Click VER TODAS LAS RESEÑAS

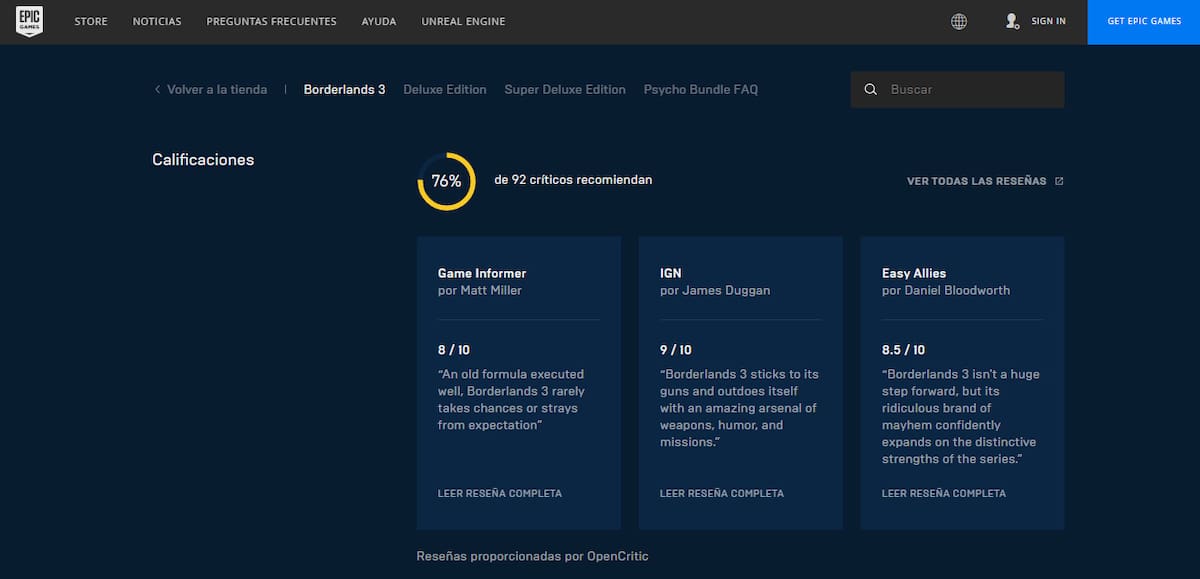[x=976, y=181]
